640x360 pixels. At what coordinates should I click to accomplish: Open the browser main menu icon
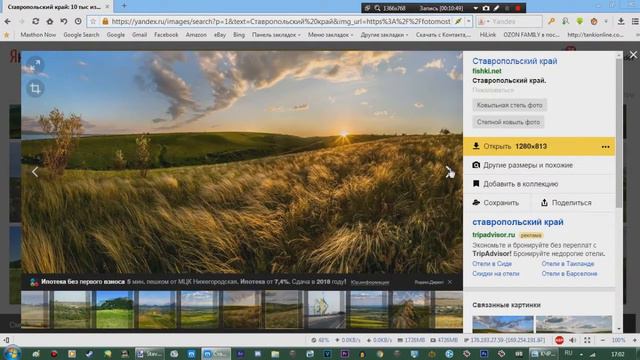click(635, 21)
